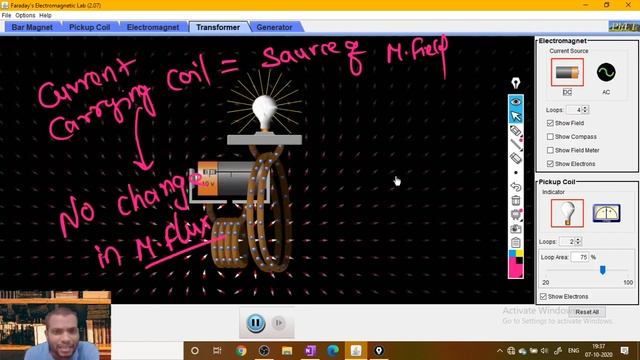
Task: Adjust the Pickup Coil Loops spinner arrows
Action: (x=578, y=241)
